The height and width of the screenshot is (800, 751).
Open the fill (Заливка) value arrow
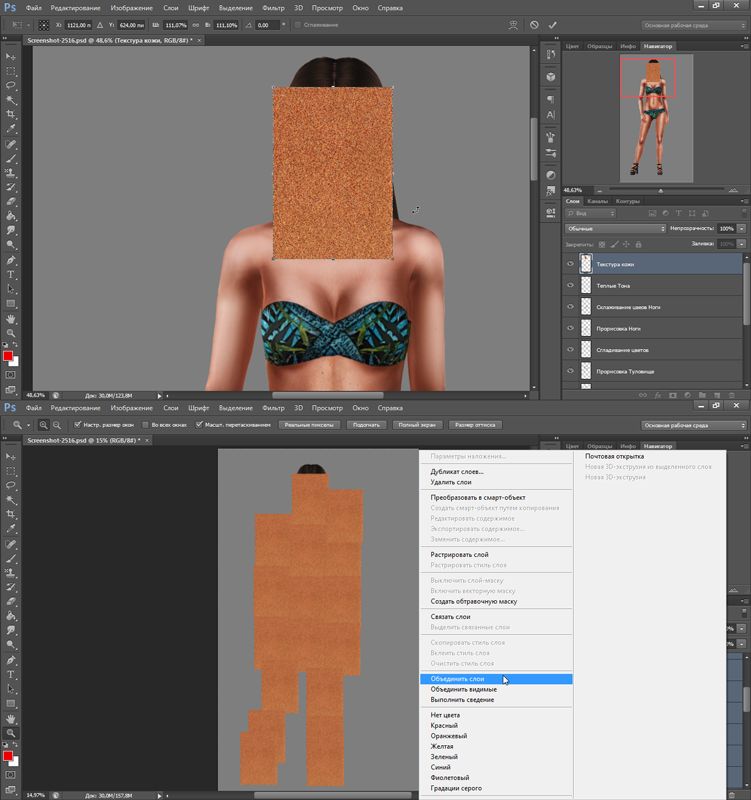point(741,244)
